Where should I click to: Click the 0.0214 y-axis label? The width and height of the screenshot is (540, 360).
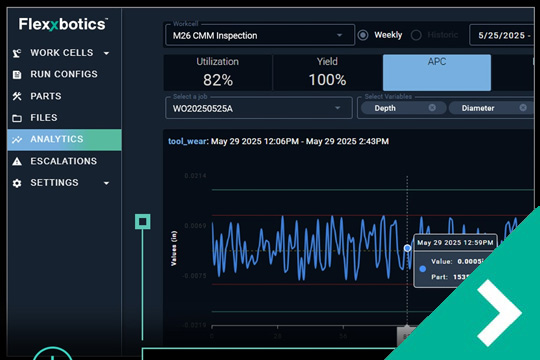pyautogui.click(x=195, y=176)
